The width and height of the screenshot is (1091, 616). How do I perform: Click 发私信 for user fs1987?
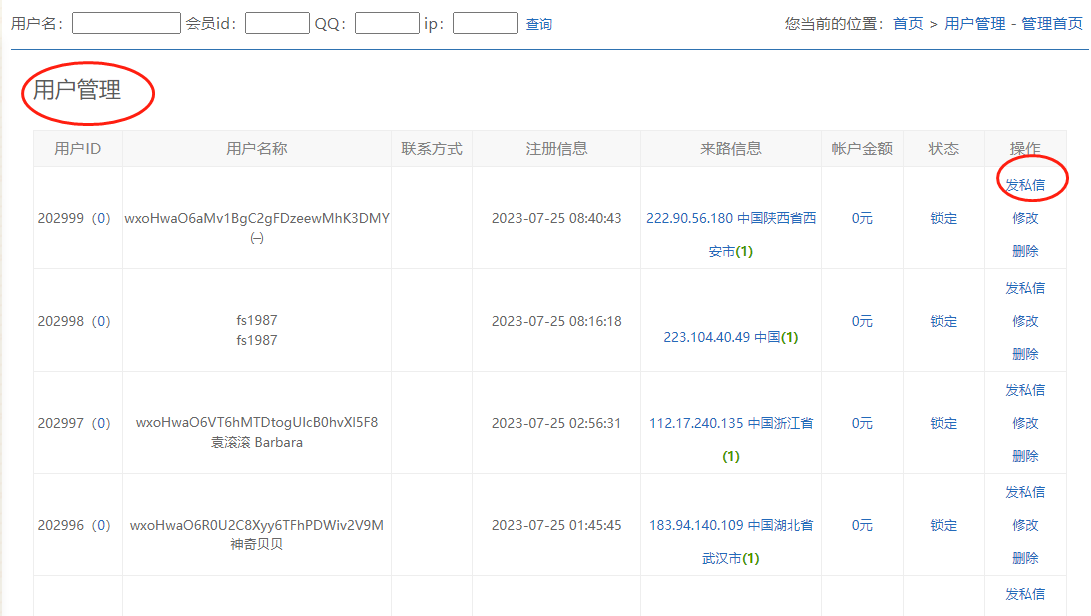coord(1025,288)
